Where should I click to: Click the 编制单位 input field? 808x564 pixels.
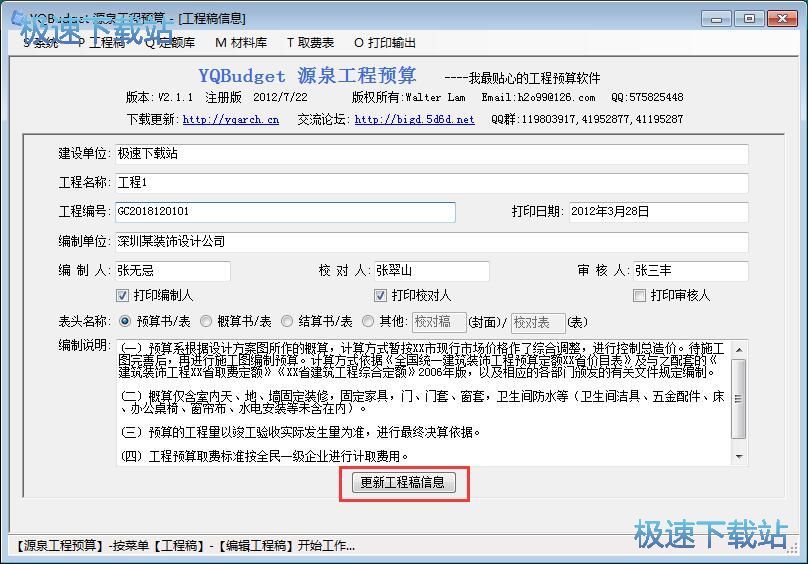(x=431, y=242)
